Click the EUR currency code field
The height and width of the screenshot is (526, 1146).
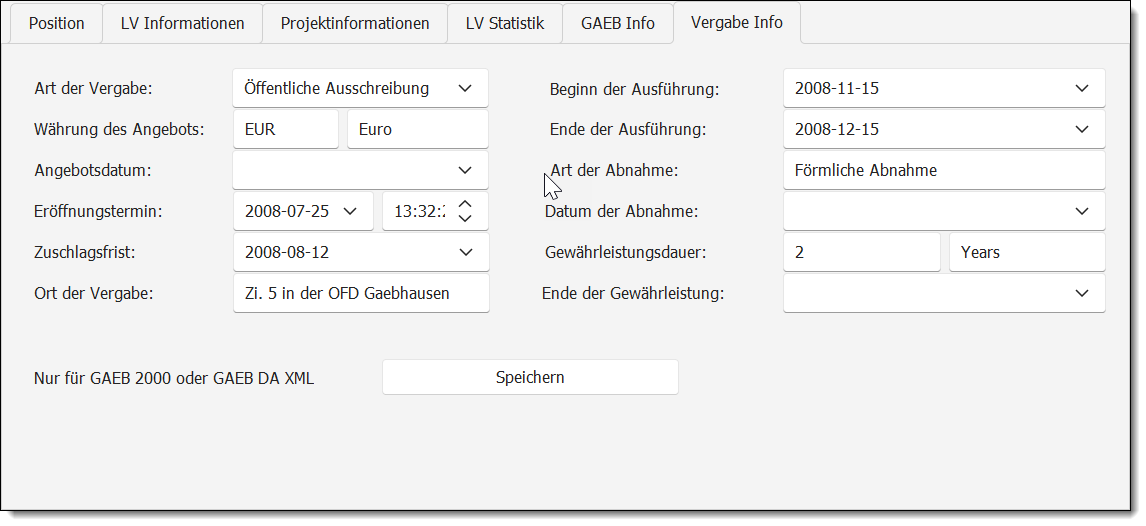tap(285, 129)
